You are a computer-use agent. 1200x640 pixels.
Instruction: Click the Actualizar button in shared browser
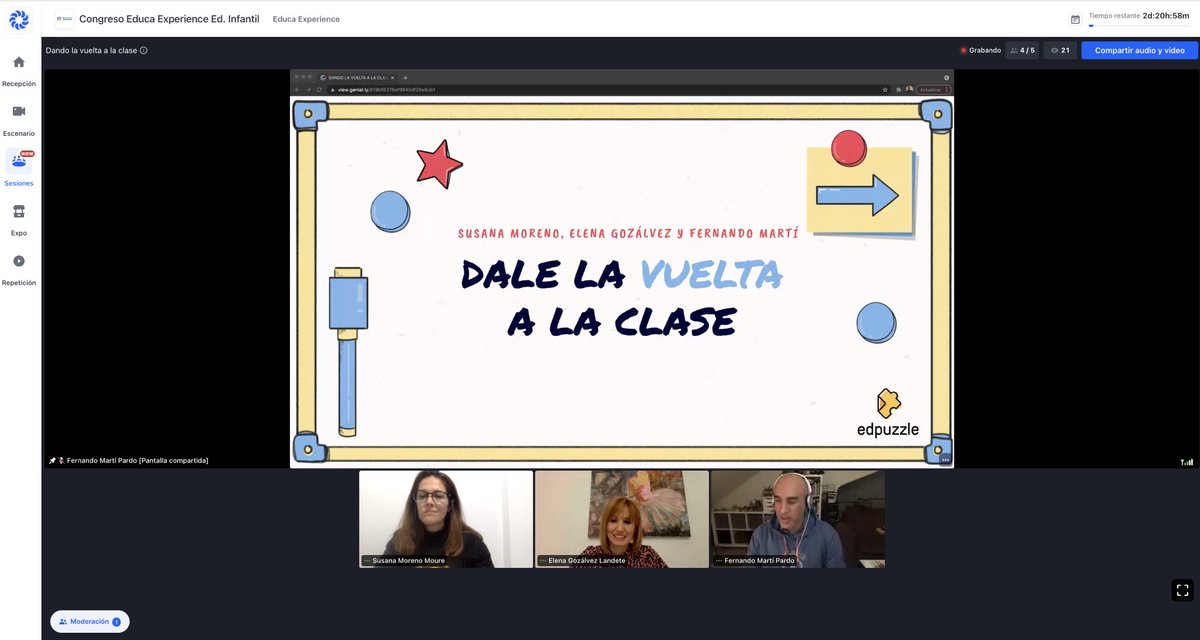coord(931,89)
